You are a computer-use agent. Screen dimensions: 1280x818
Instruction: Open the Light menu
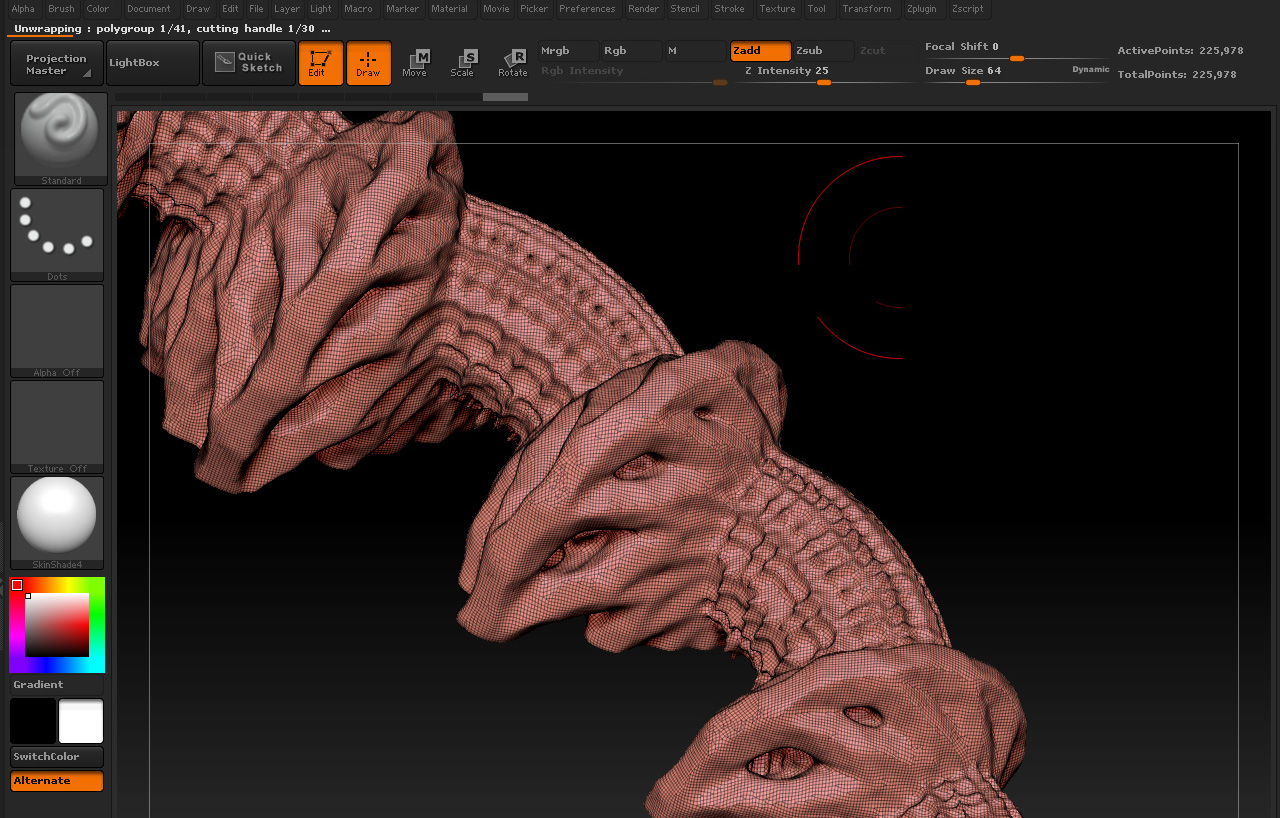pos(321,9)
